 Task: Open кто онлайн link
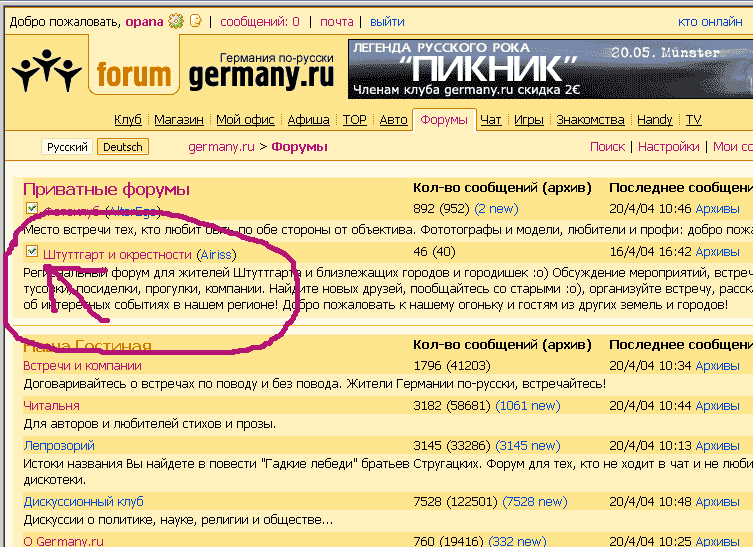point(710,22)
